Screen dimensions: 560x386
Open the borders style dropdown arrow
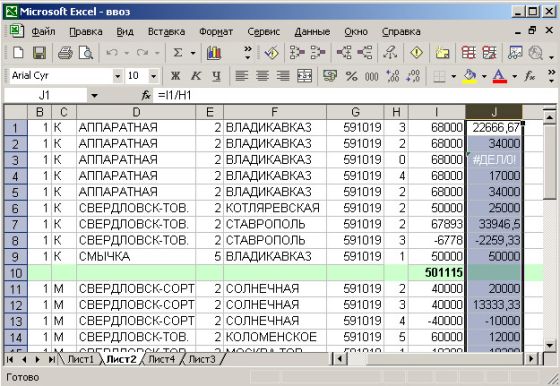coord(454,76)
